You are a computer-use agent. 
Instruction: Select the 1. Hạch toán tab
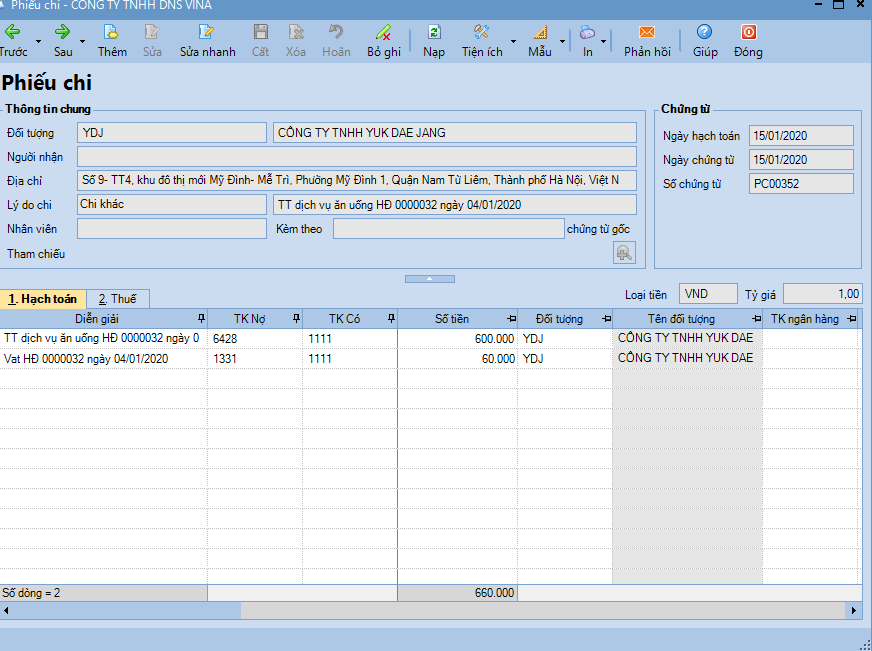click(x=43, y=299)
